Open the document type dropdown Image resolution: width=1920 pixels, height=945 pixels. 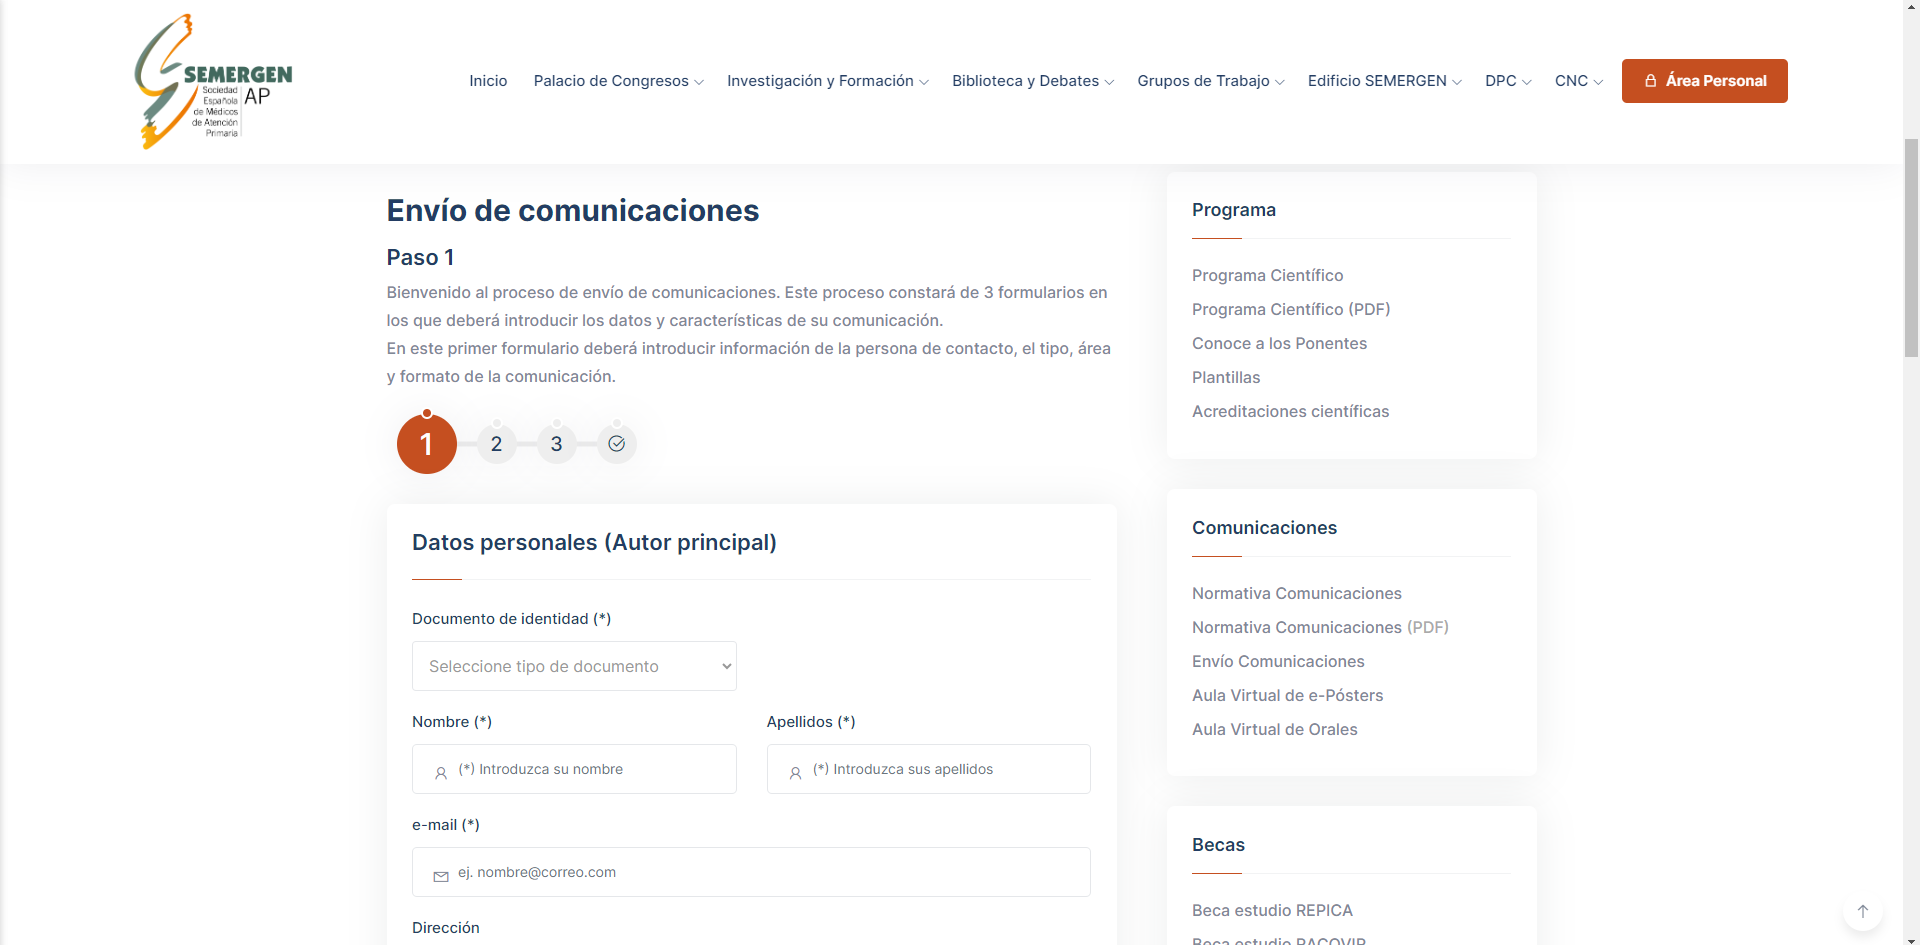click(574, 666)
